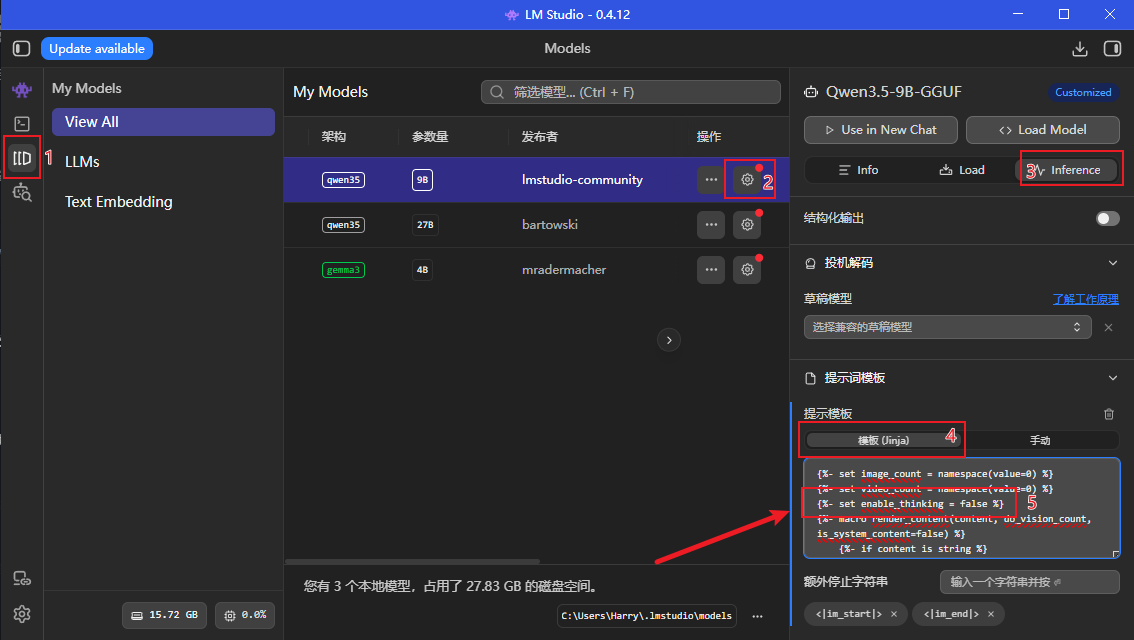This screenshot has height=640, width=1134.
Task: Click the 架构 column header
Action: [334, 137]
